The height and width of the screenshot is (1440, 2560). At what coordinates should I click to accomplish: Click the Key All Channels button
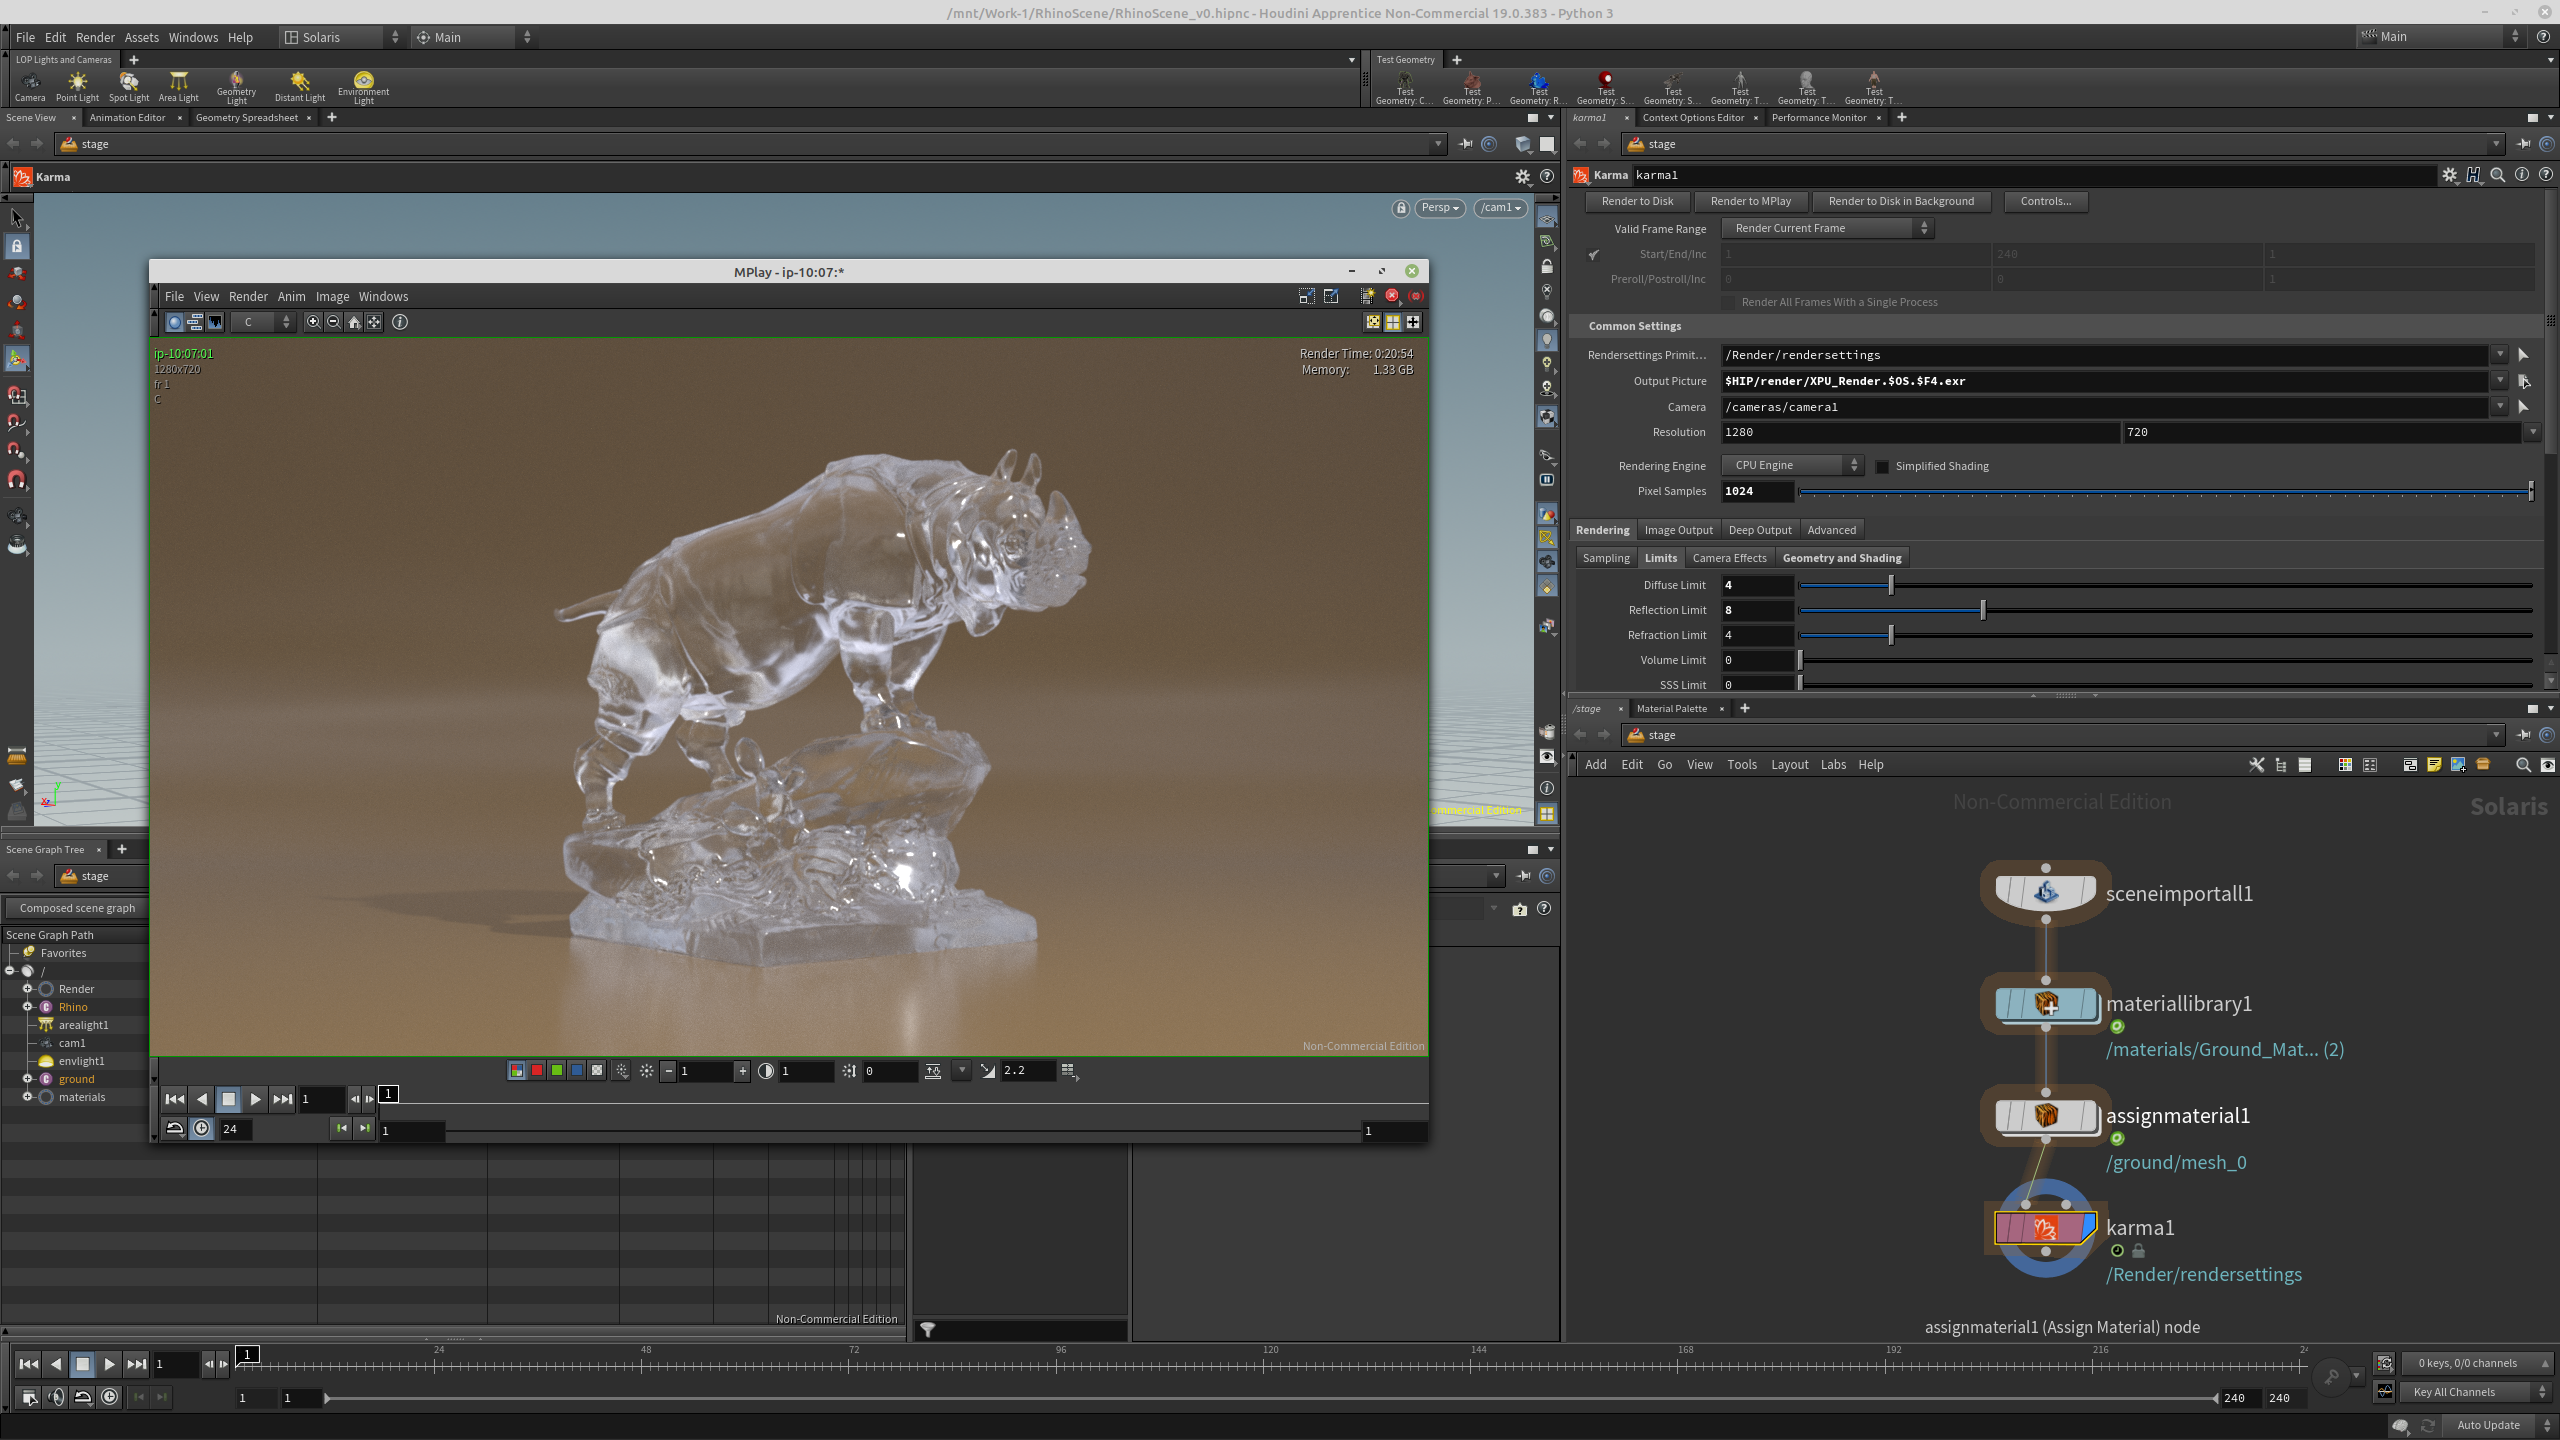pos(2473,1392)
